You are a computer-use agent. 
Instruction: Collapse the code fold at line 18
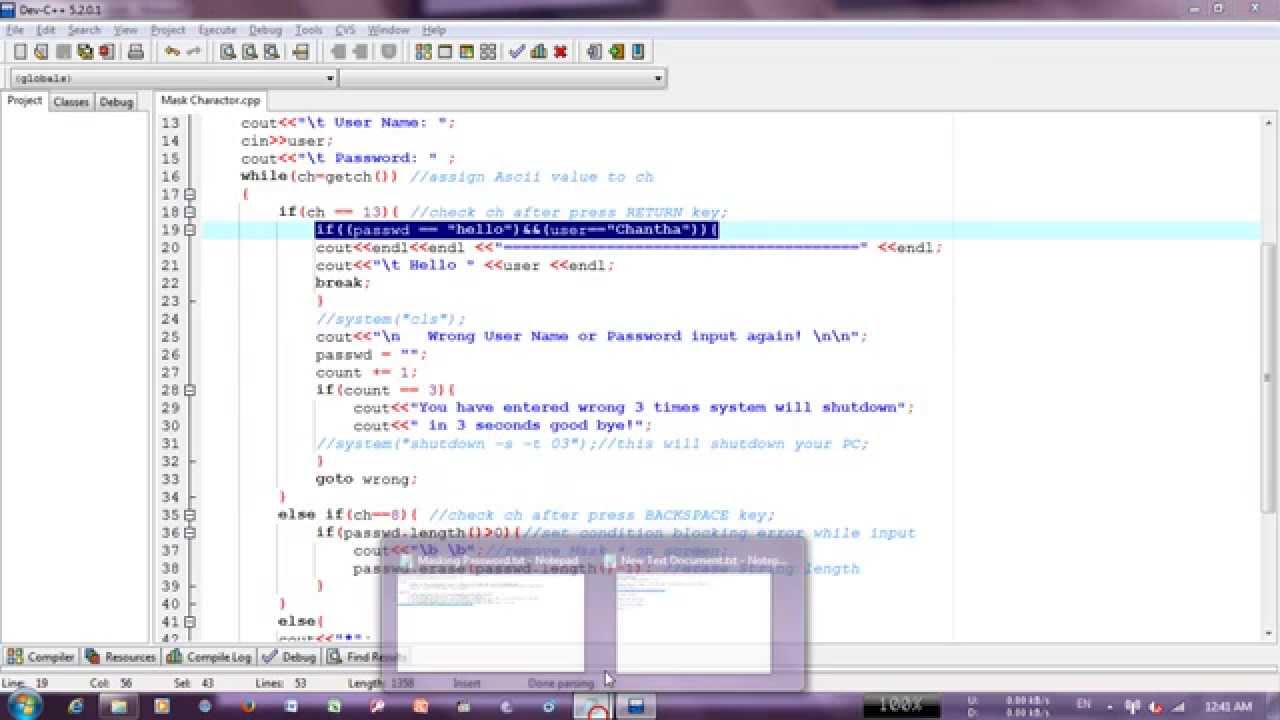[190, 212]
